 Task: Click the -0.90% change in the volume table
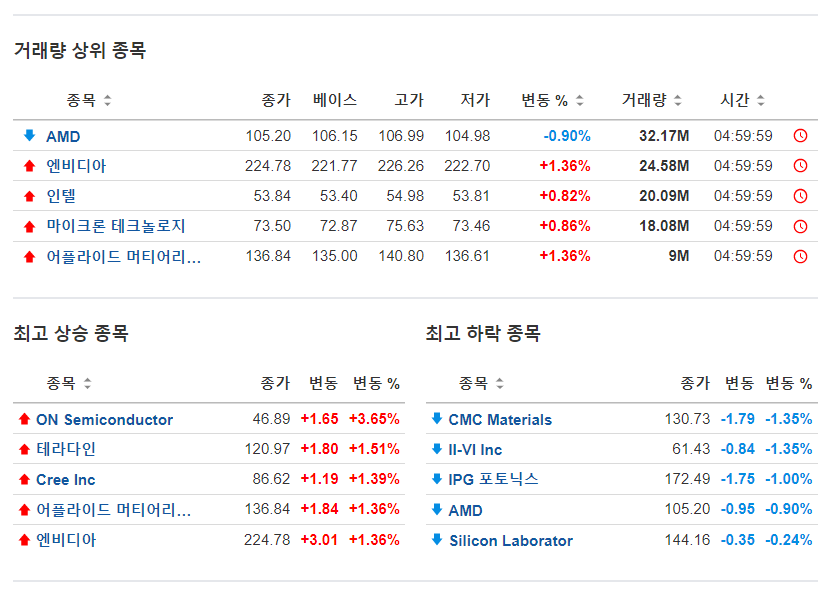click(x=567, y=136)
